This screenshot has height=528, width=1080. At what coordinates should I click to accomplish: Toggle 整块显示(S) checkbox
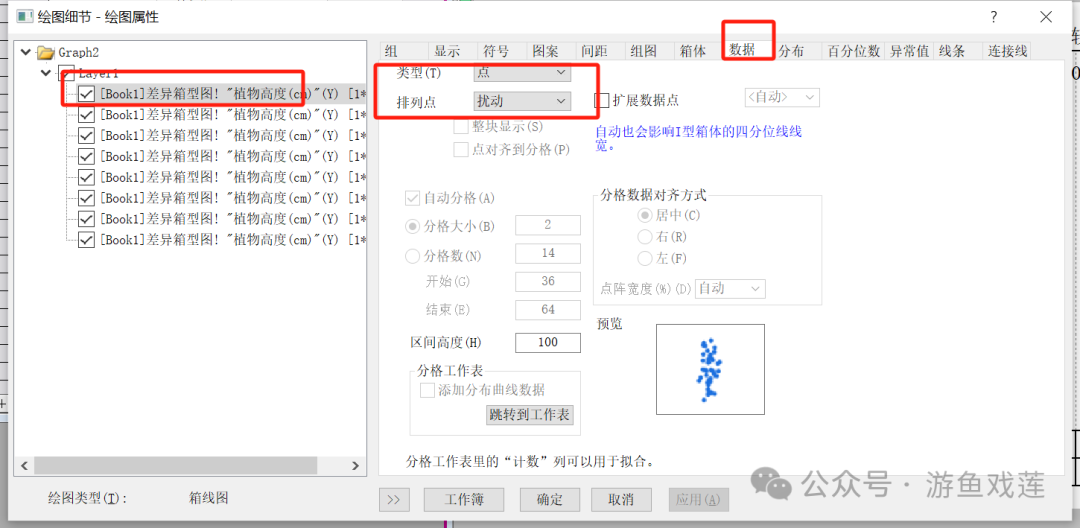click(461, 127)
